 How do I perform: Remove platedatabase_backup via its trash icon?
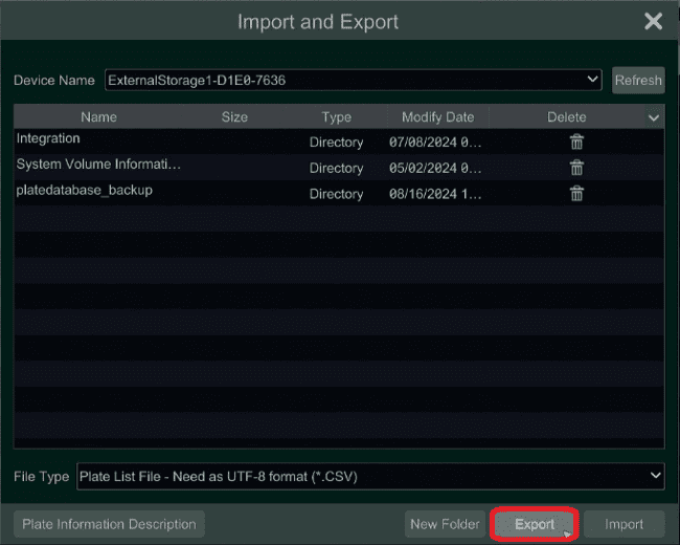(x=576, y=194)
